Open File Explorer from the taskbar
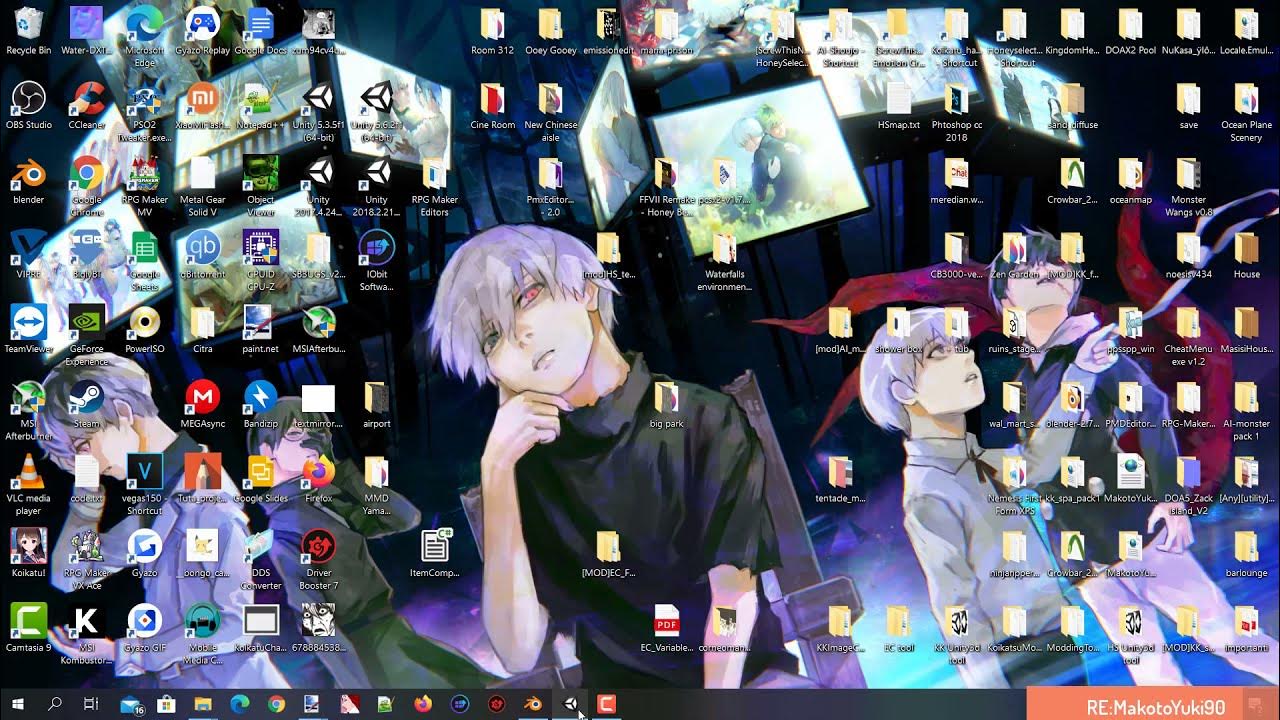The image size is (1280, 720). tap(203, 704)
